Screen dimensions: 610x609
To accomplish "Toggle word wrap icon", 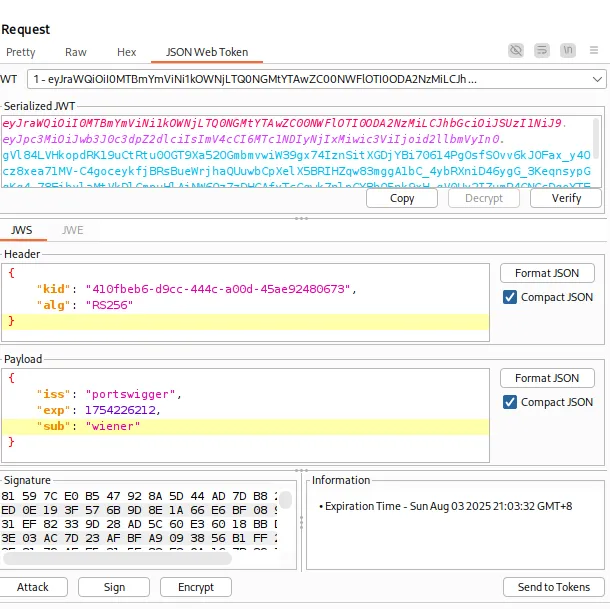I will (x=542, y=51).
